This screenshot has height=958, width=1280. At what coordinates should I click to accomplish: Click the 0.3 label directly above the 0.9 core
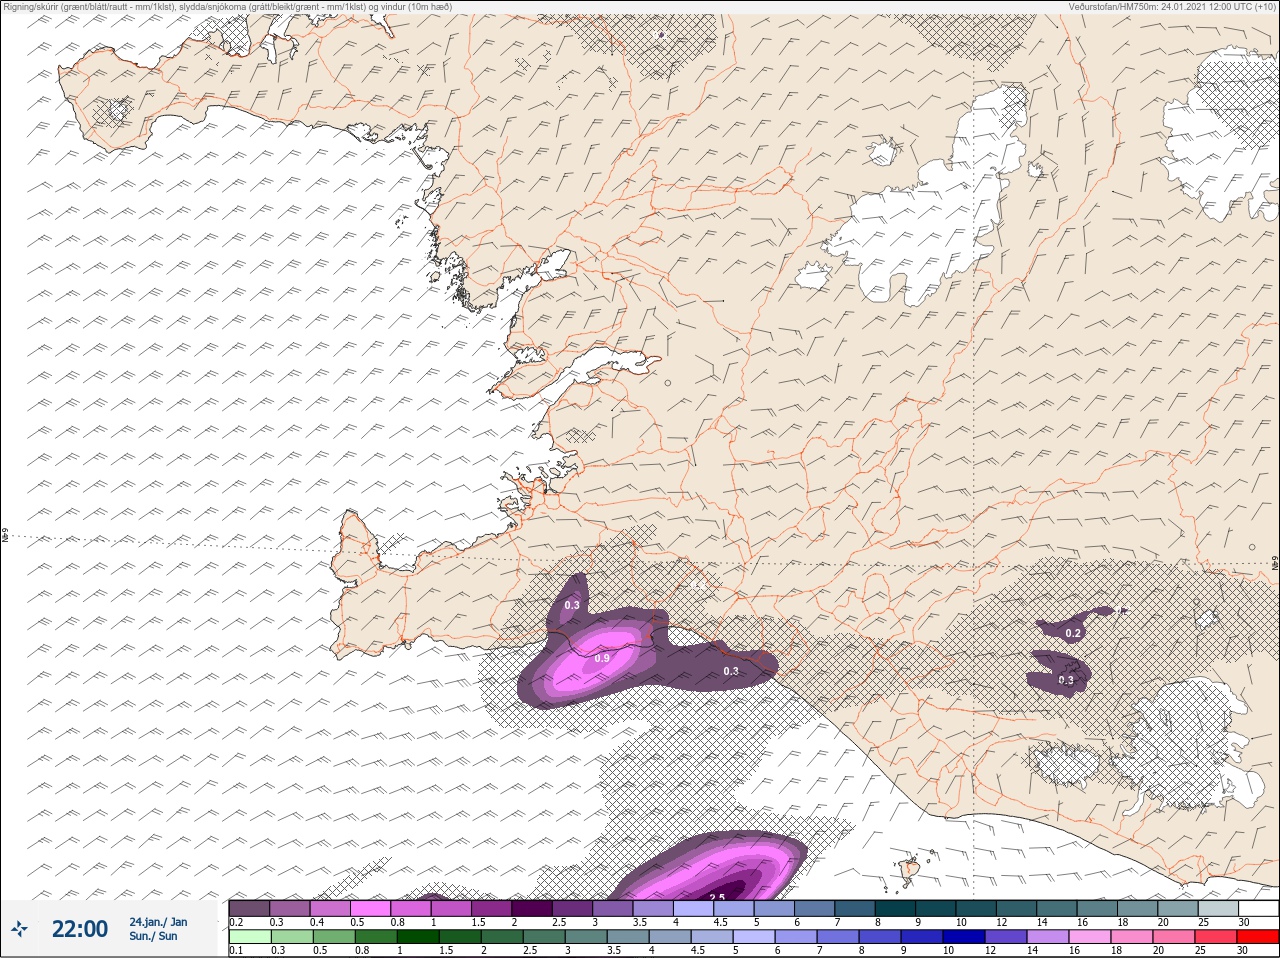tap(572, 605)
